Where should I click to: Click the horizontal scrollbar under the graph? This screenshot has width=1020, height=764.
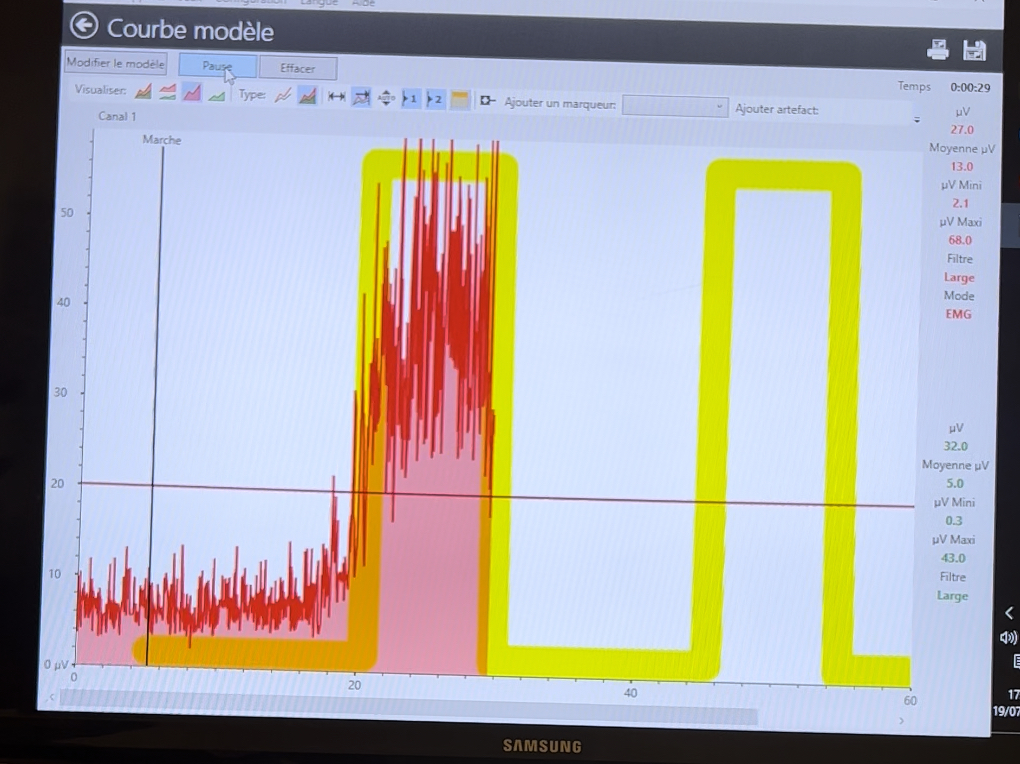click(x=409, y=707)
